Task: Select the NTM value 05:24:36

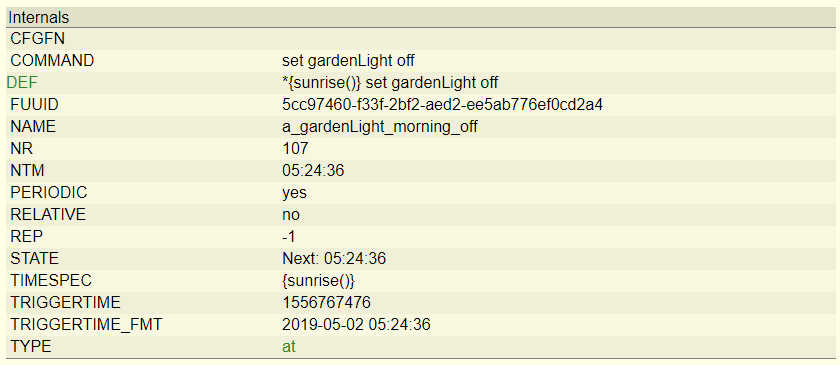Action: [313, 171]
